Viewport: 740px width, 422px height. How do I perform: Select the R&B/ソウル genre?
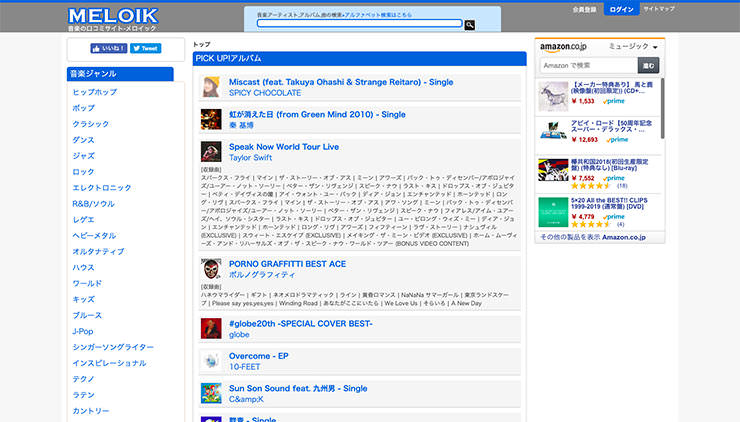coord(93,203)
